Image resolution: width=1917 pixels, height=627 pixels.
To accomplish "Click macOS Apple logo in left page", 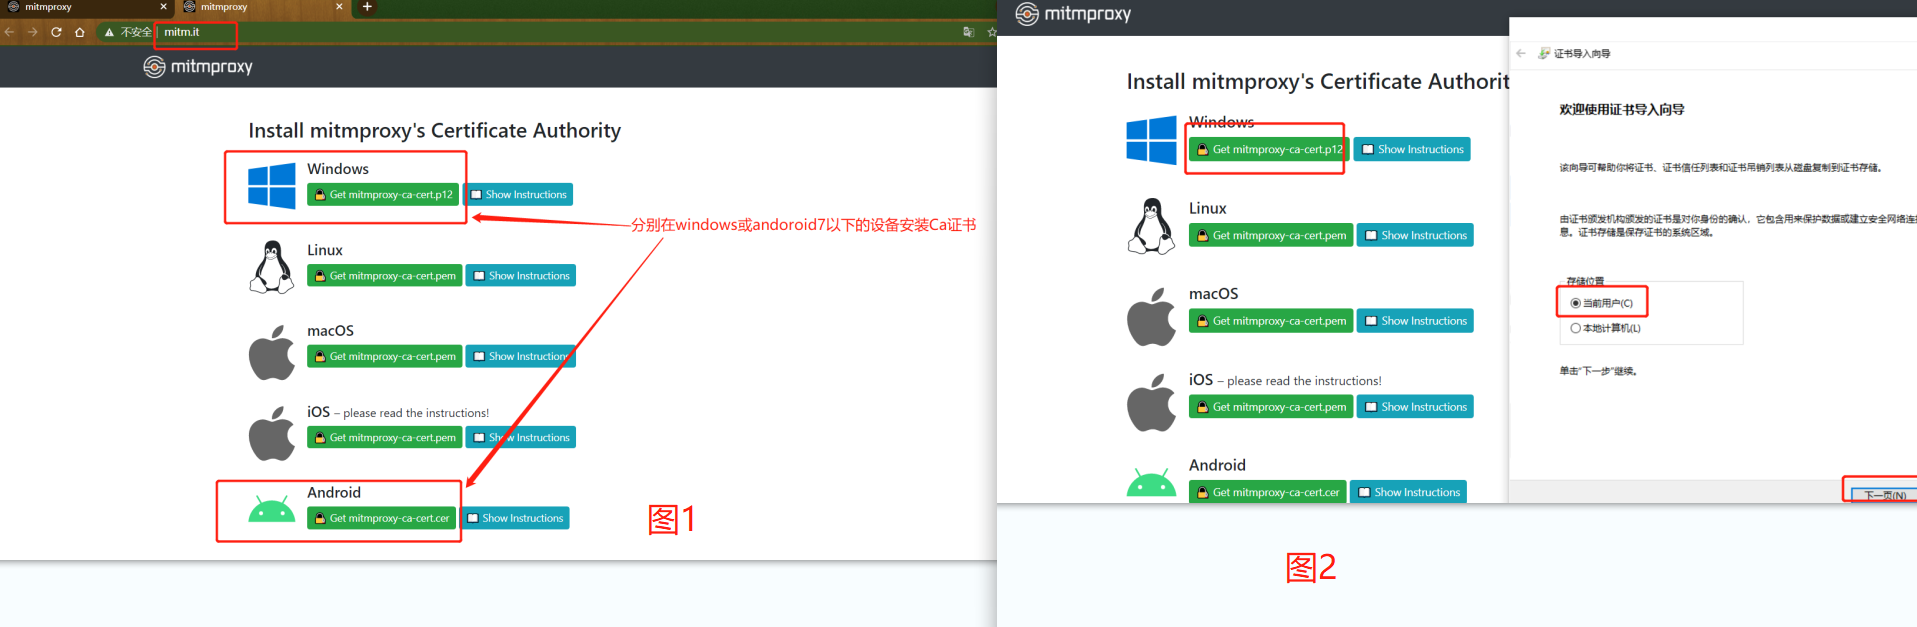I will tap(272, 353).
